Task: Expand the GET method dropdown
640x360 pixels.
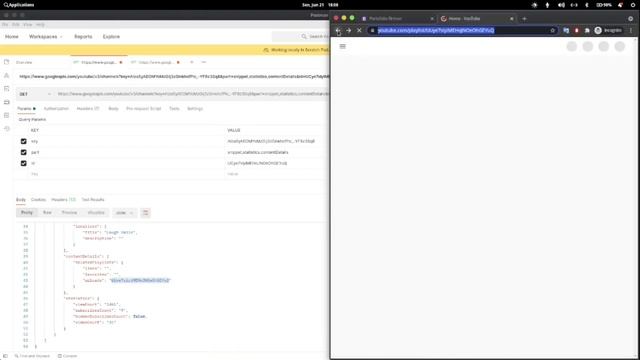Action: pyautogui.click(x=35, y=94)
